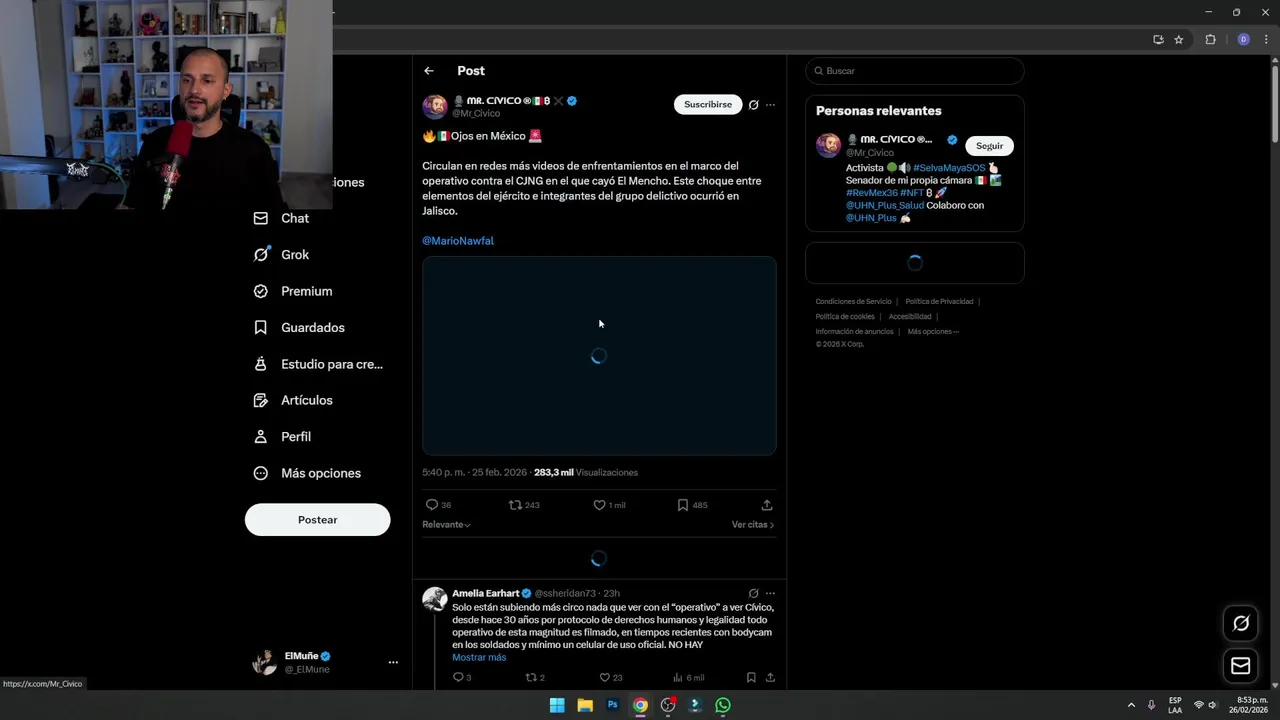
Task: Follow MR. CIVICO with Seguir button
Action: pos(989,146)
